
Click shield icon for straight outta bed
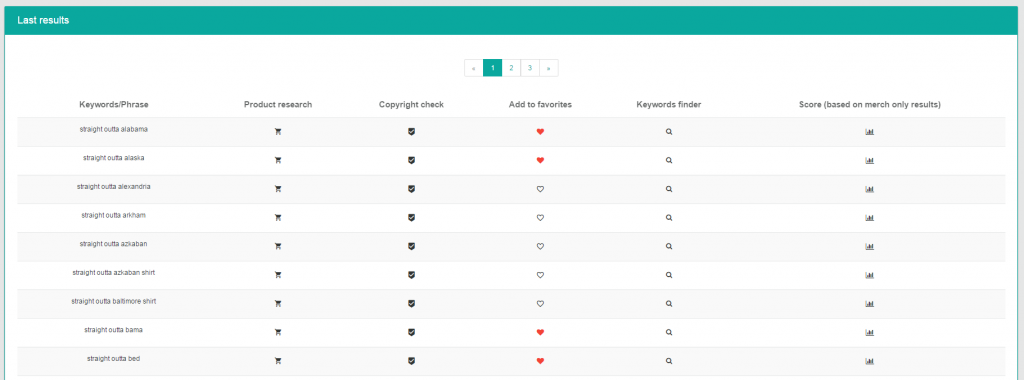(x=411, y=360)
